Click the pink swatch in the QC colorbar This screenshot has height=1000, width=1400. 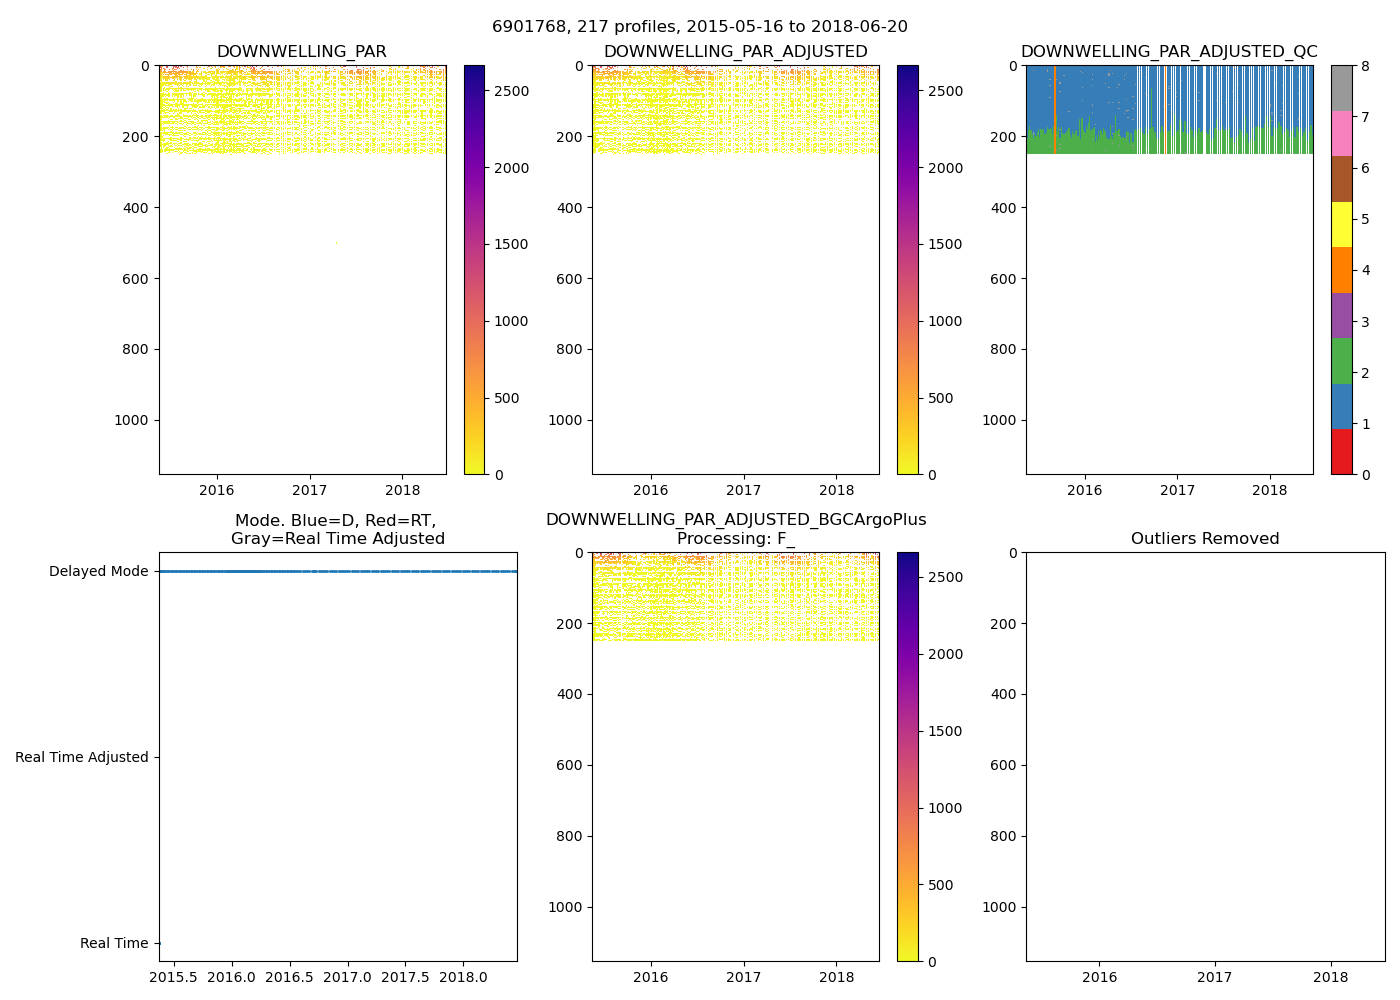click(1341, 134)
